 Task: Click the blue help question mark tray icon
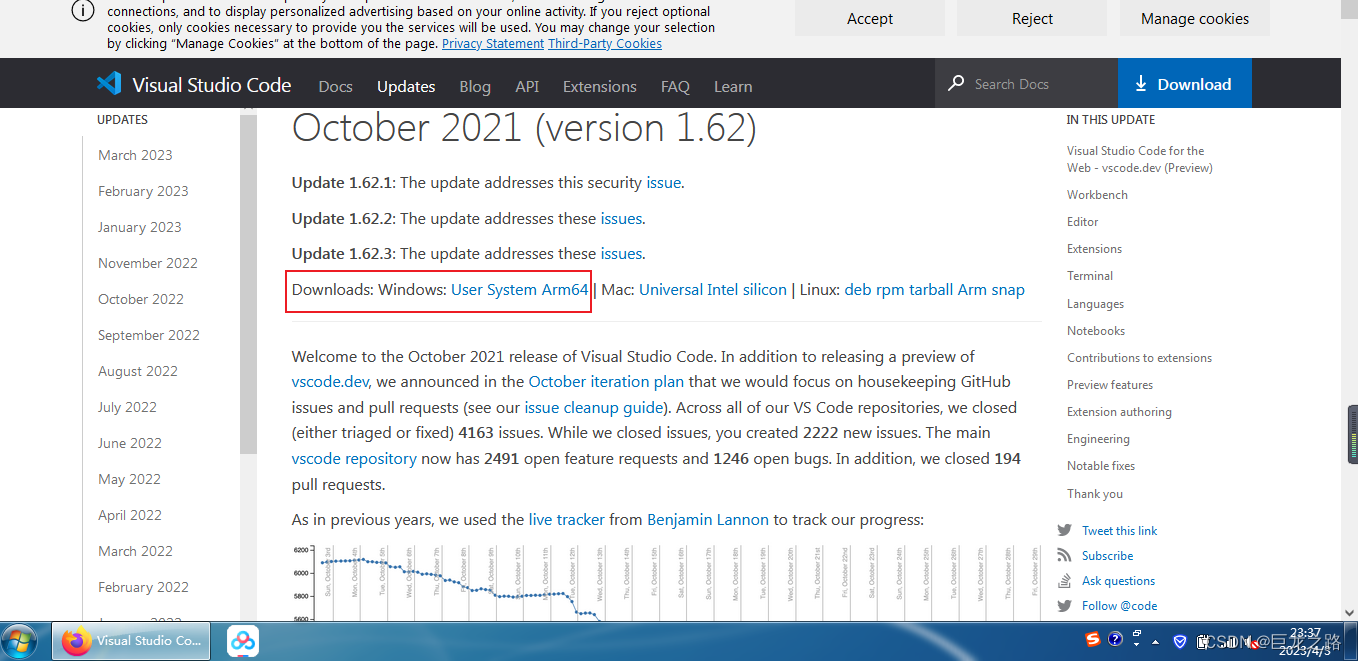tap(1116, 639)
